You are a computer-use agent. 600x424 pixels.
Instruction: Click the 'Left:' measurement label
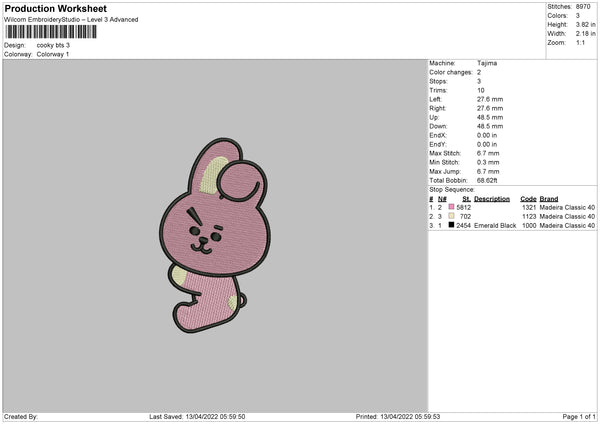(x=435, y=99)
